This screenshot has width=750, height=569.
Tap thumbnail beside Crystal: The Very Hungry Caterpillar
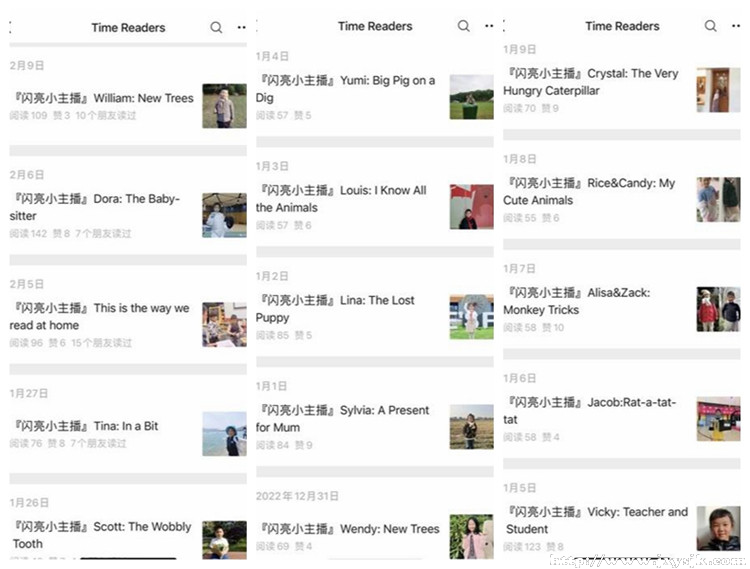[718, 90]
